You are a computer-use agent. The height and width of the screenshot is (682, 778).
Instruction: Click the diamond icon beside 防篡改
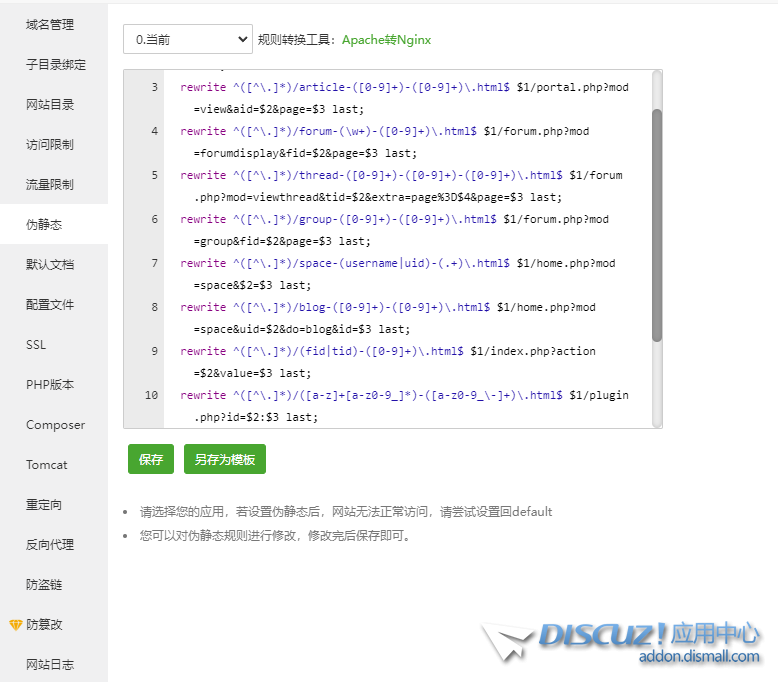click(16, 625)
